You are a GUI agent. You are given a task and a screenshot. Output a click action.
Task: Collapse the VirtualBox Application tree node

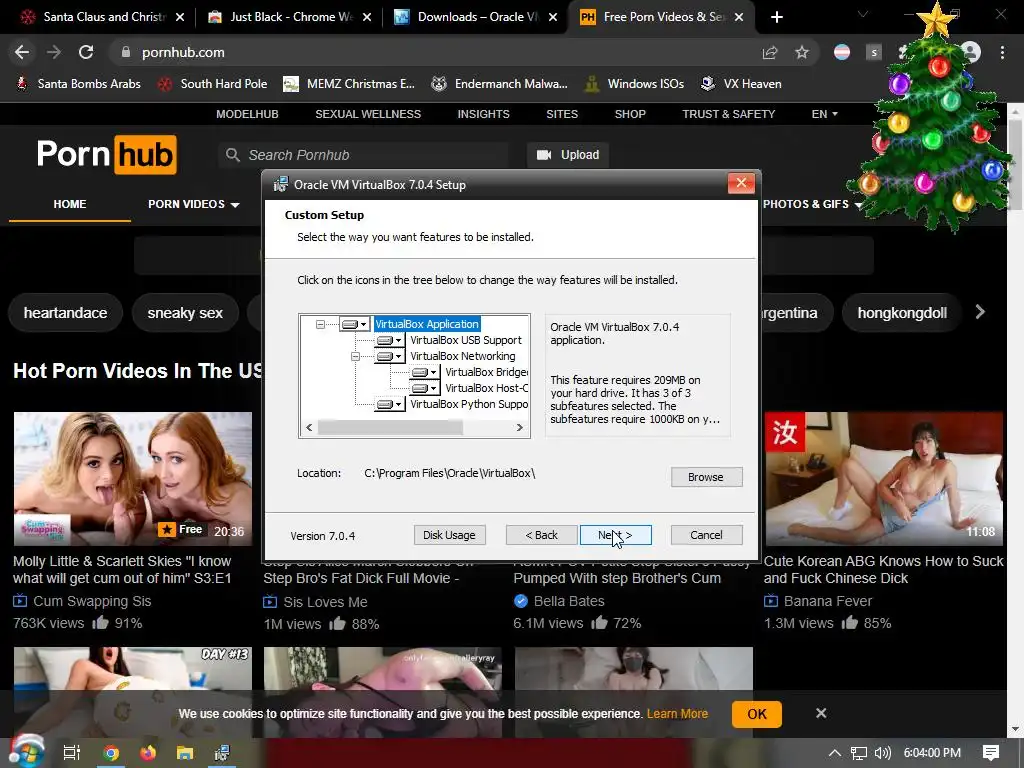320,324
